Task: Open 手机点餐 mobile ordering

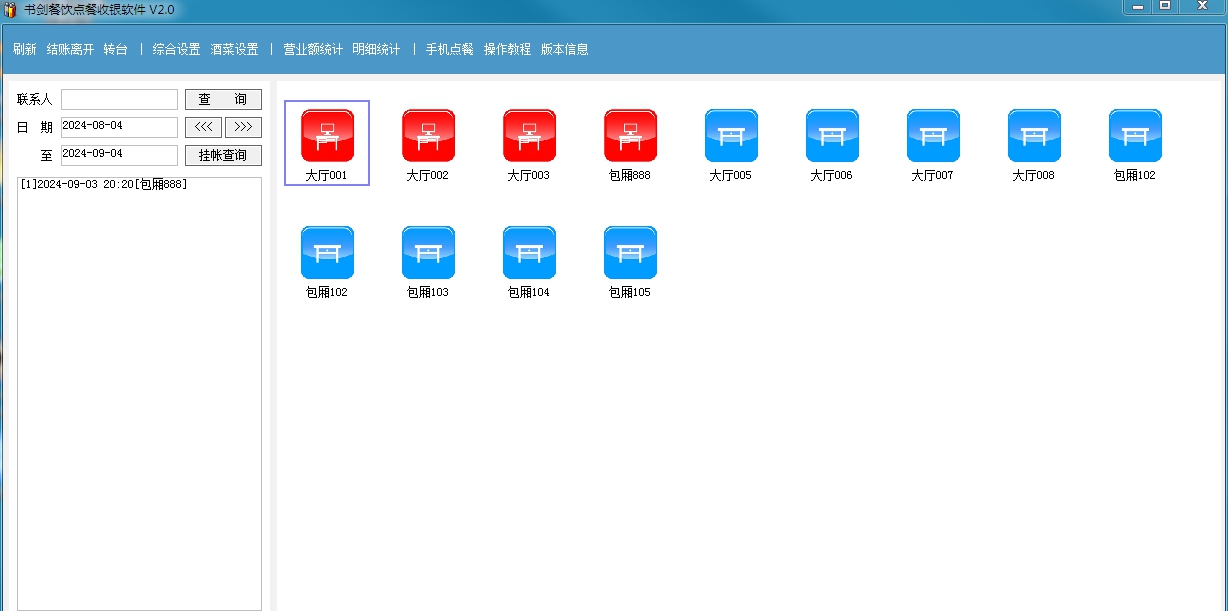Action: pos(449,49)
